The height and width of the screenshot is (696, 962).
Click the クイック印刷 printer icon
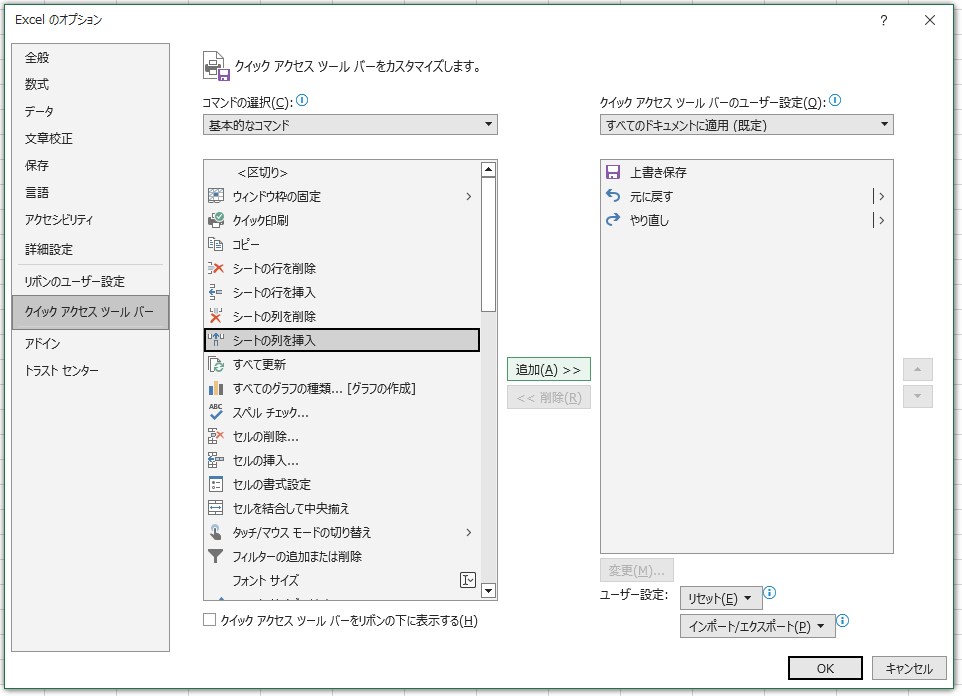(x=216, y=220)
